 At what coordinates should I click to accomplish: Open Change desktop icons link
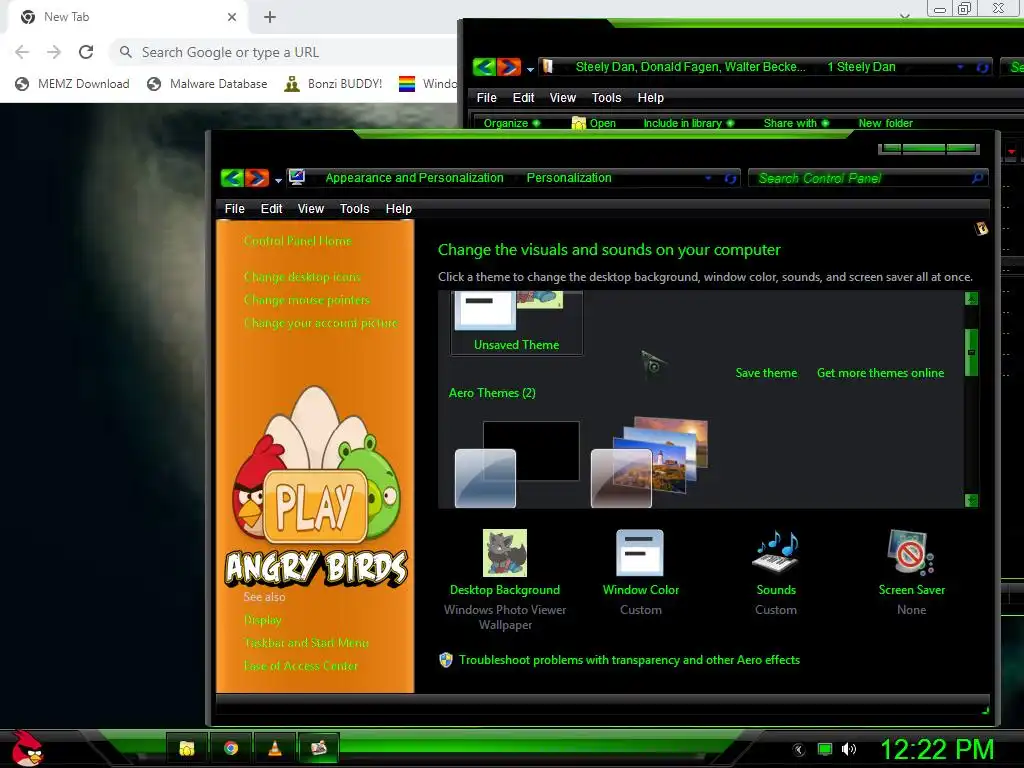coord(302,277)
